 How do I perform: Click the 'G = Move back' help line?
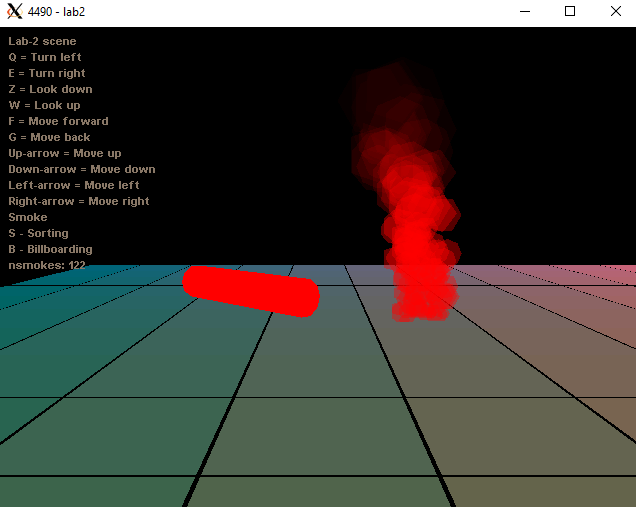(x=49, y=137)
